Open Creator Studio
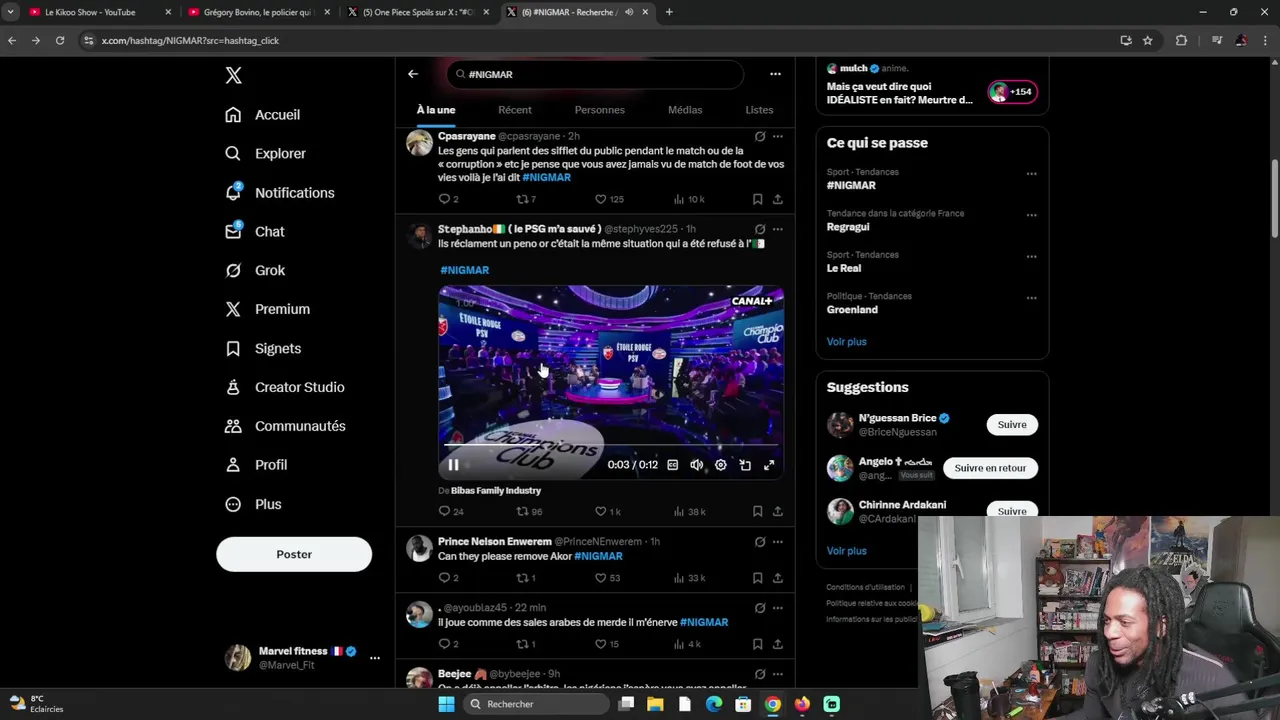This screenshot has width=1280, height=720. (285, 387)
